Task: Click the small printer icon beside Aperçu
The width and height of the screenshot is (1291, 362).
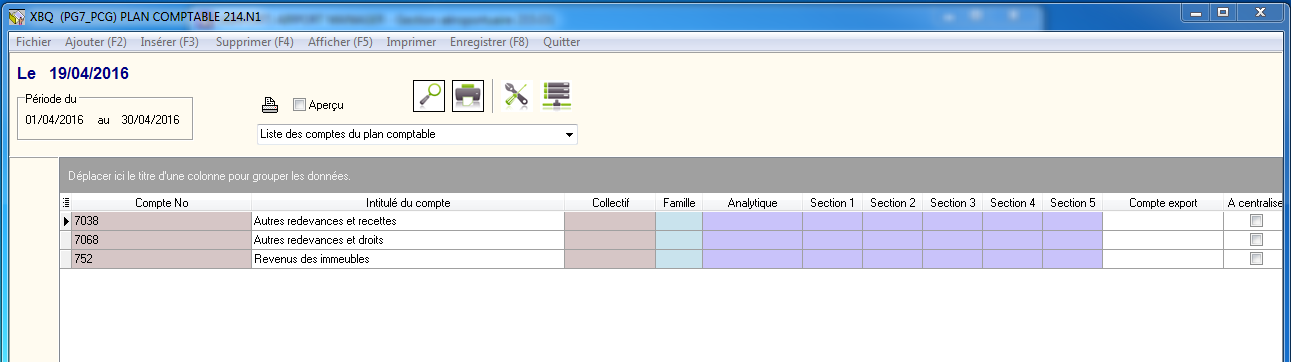Action: [270, 104]
